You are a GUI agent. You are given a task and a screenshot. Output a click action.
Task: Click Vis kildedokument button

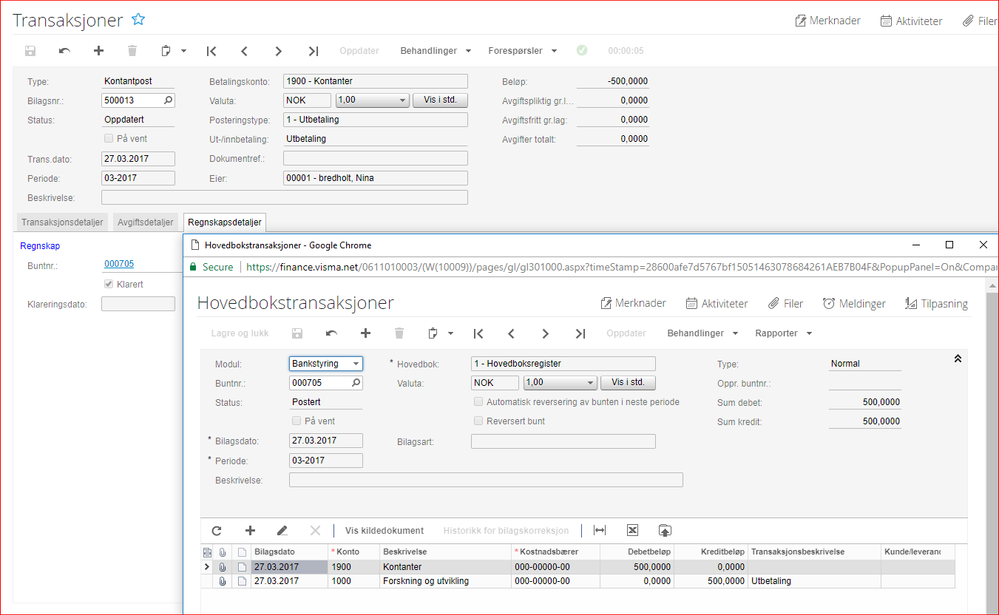coord(384,530)
